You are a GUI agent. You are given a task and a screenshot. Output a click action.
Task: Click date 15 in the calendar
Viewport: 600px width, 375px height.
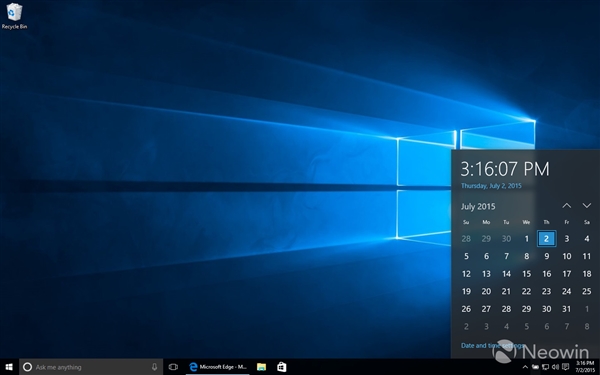tap(527, 274)
